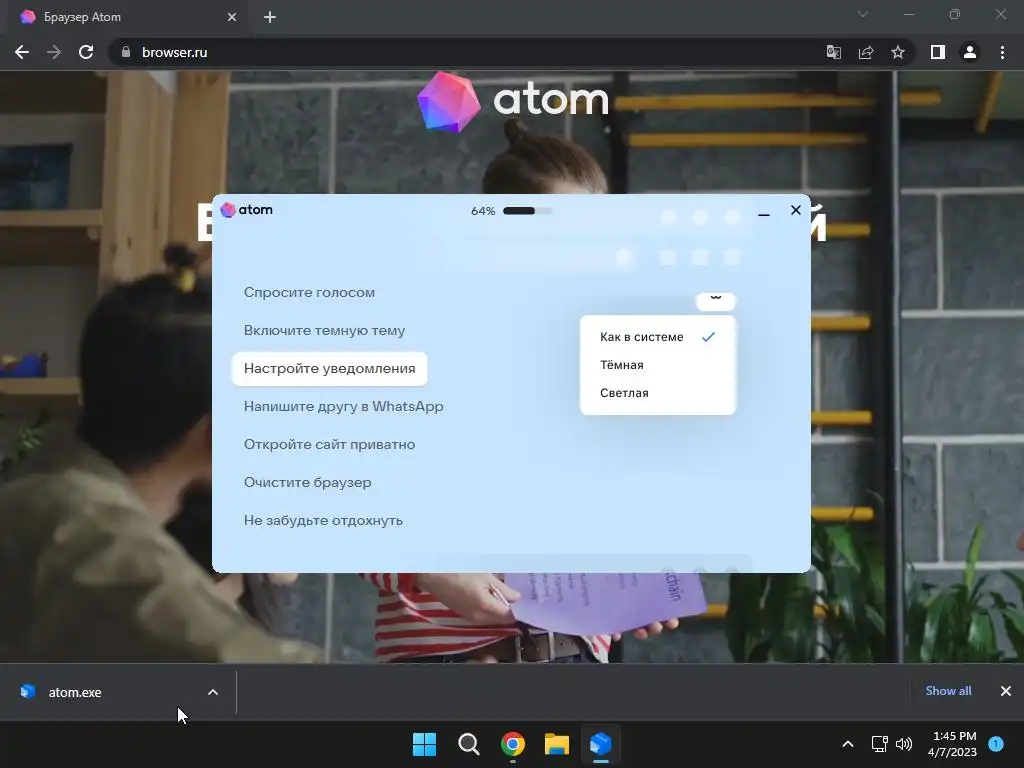This screenshot has height=768, width=1024.
Task: Click the atom logo in installer window
Action: (247, 210)
